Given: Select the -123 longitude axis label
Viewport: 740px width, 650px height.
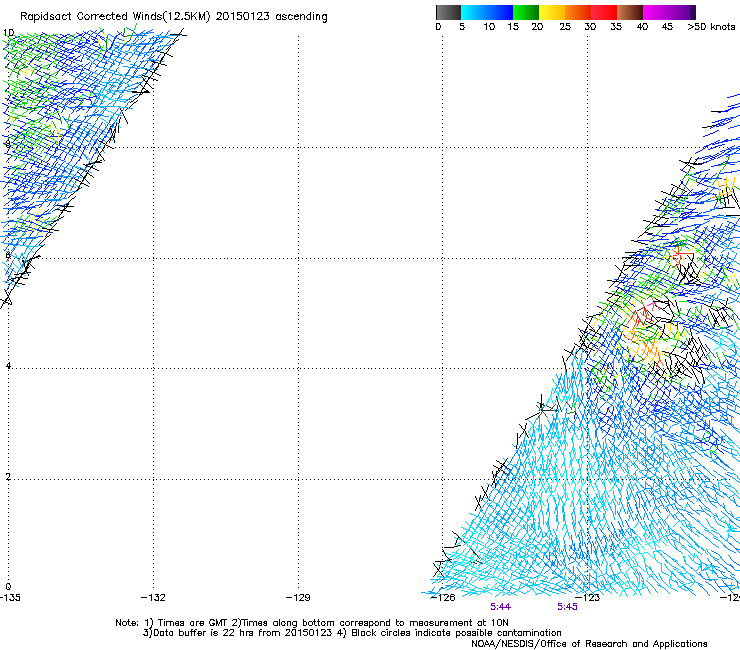Looking at the screenshot, I should click(588, 598).
